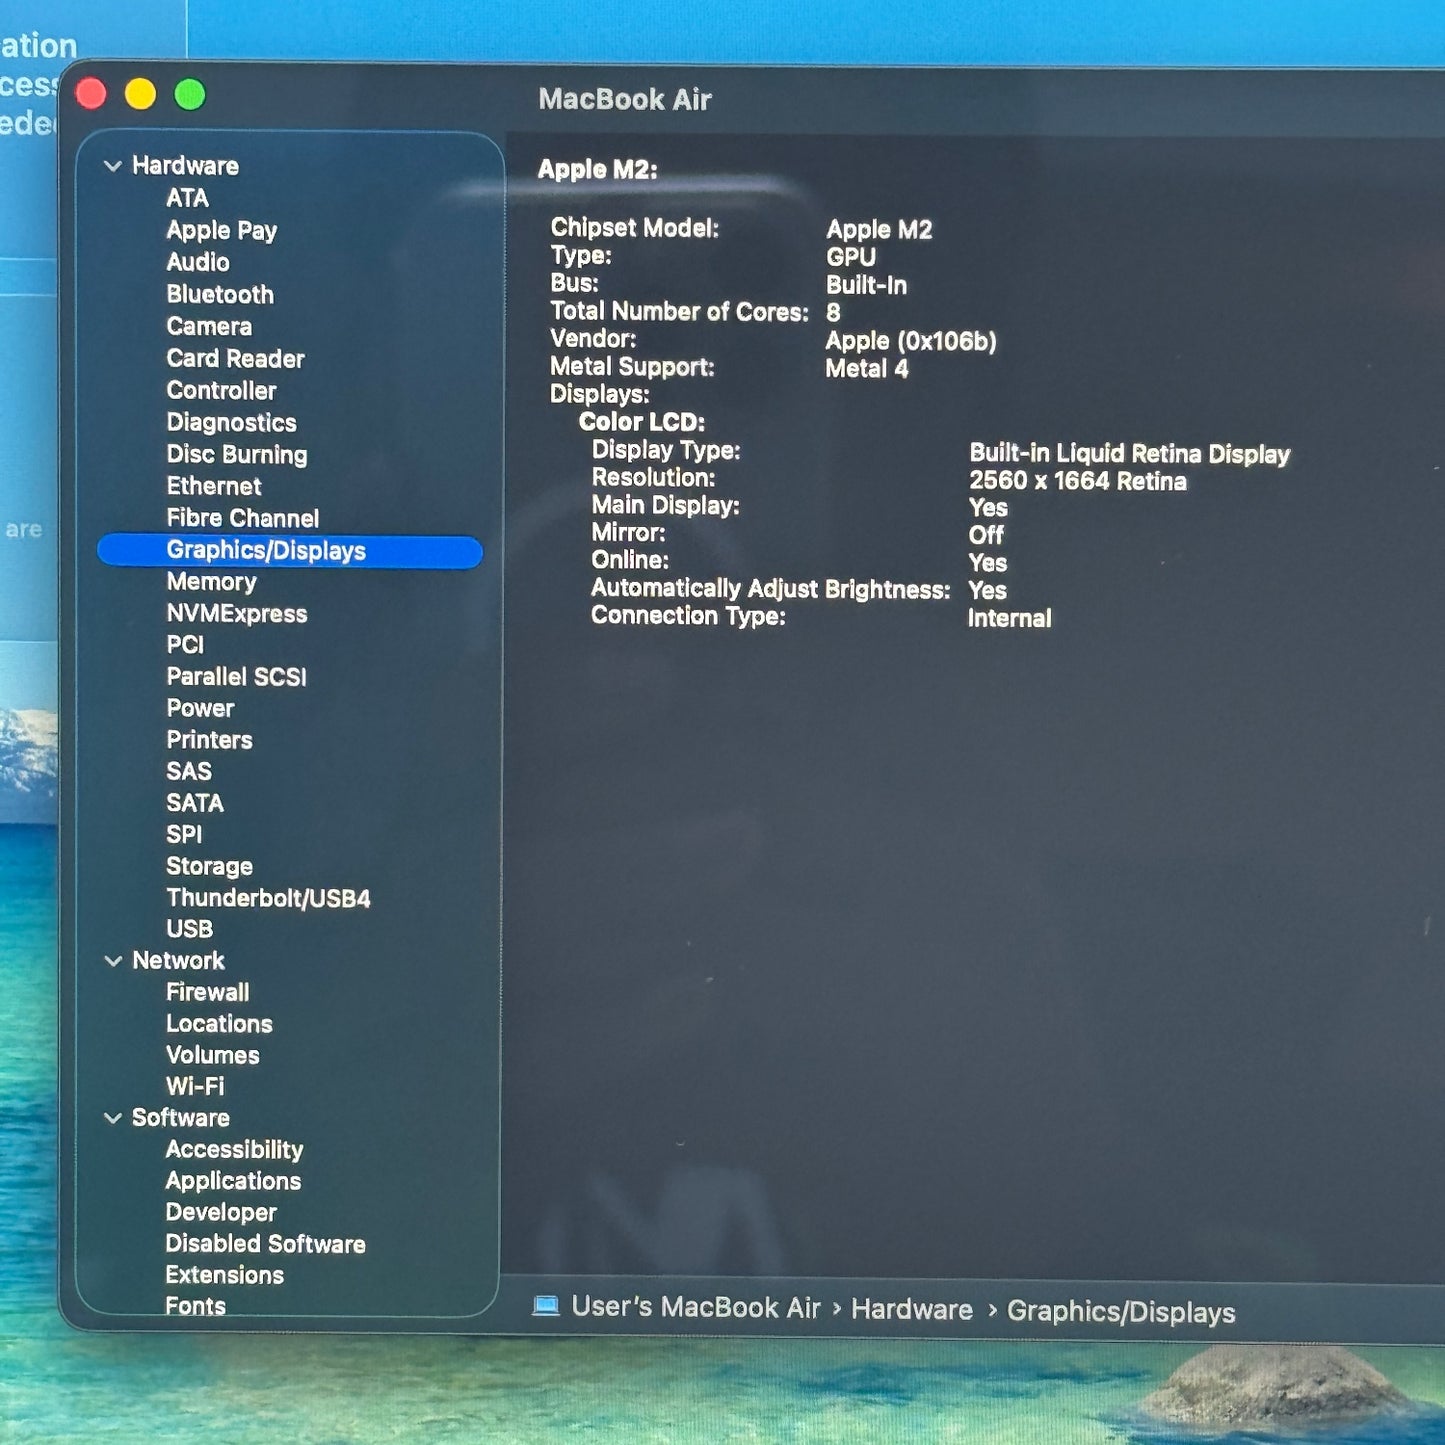Open the Bluetooth hardware entry
Screen dimensions: 1445x1445
220,294
